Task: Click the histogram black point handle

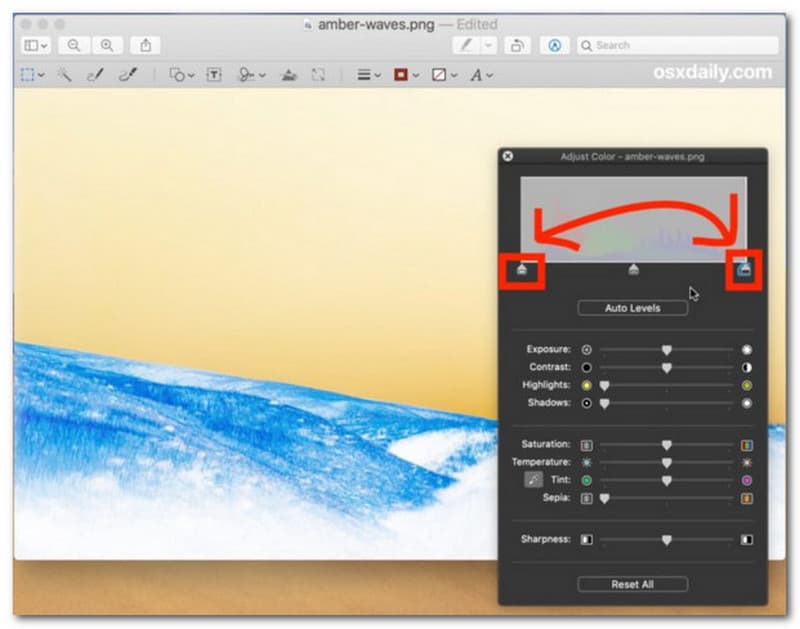Action: point(521,269)
